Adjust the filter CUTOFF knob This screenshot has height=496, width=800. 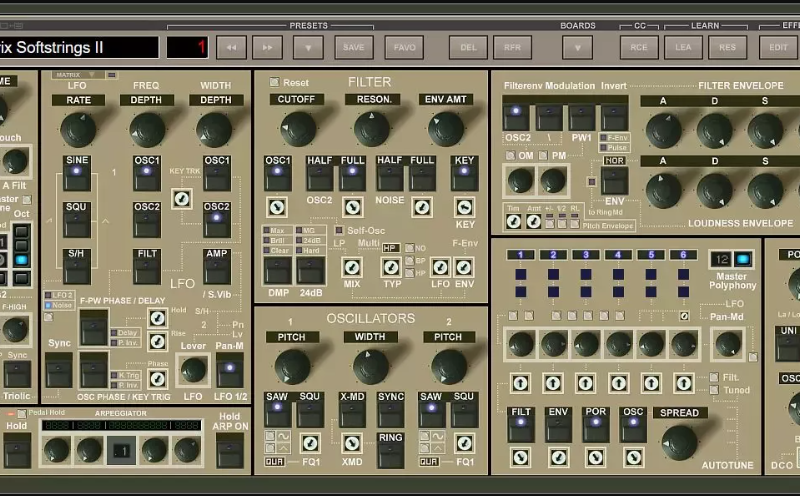click(x=298, y=130)
